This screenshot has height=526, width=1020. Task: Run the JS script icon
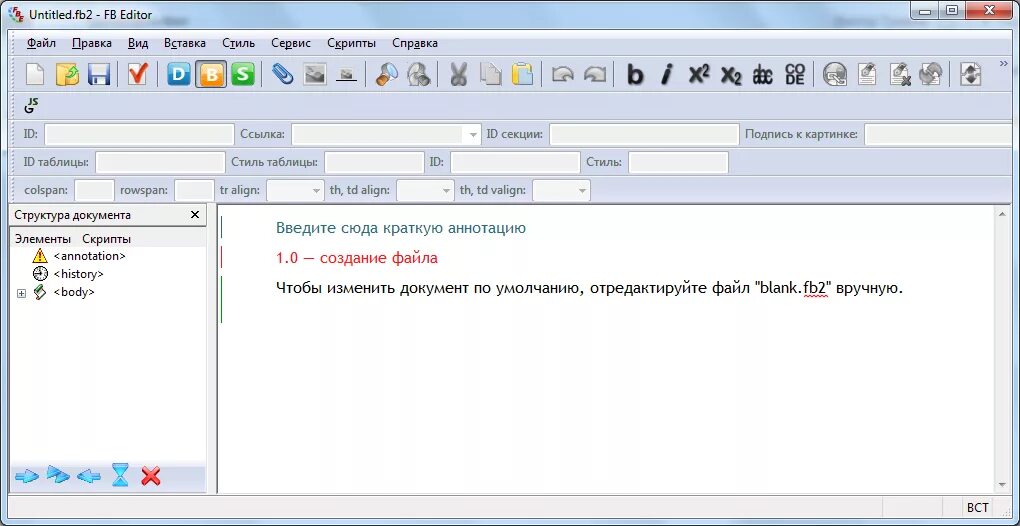31,106
